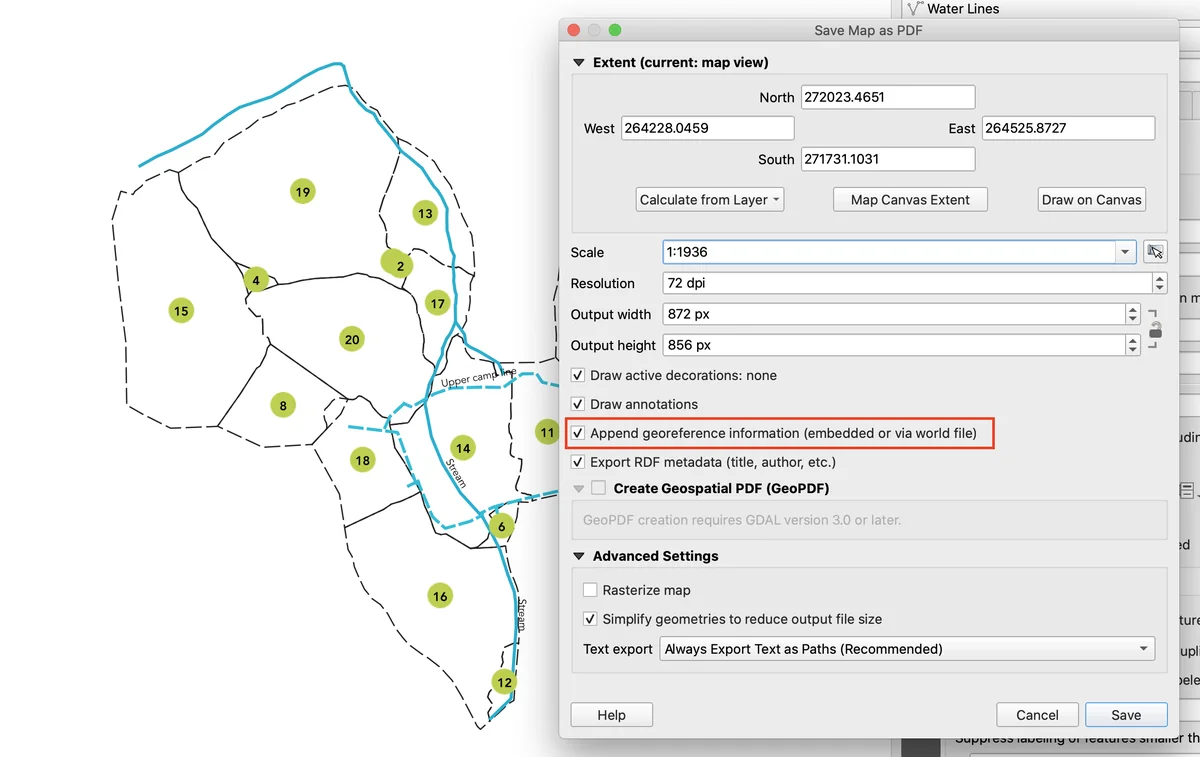
Task: Close the Save Map as PDF dialog
Action: (x=573, y=30)
